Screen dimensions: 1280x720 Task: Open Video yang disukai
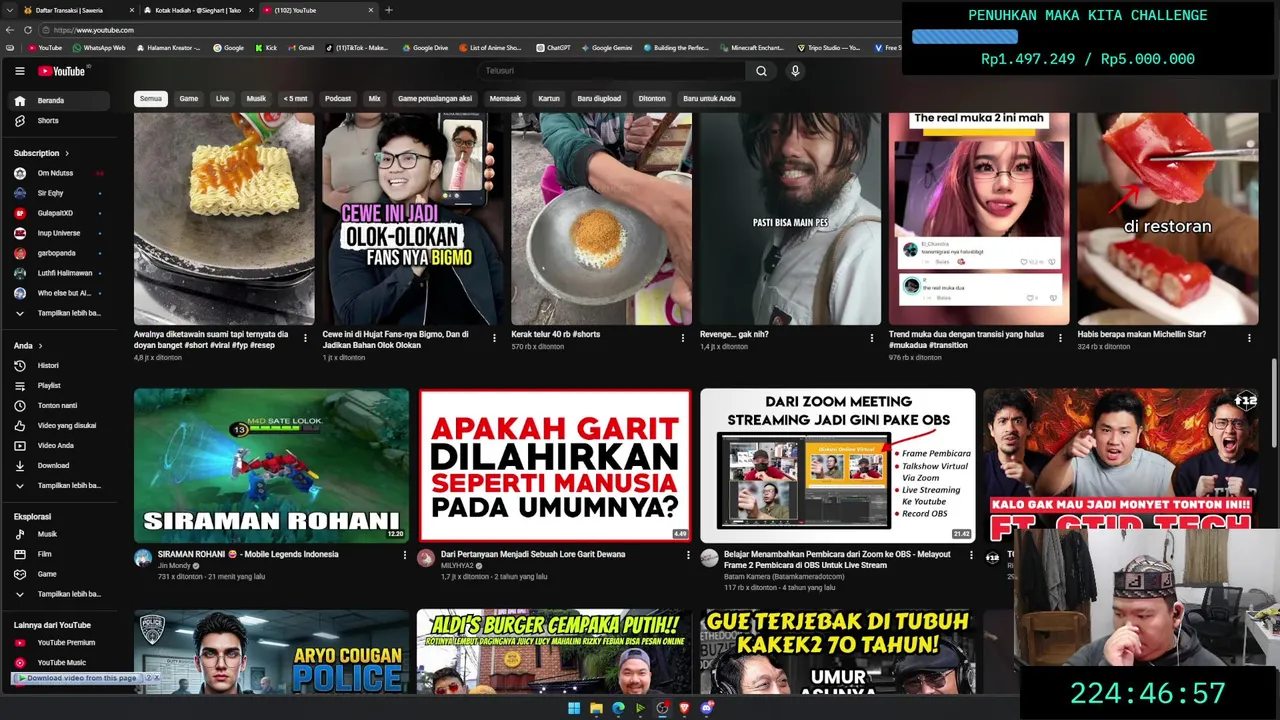coord(59,426)
